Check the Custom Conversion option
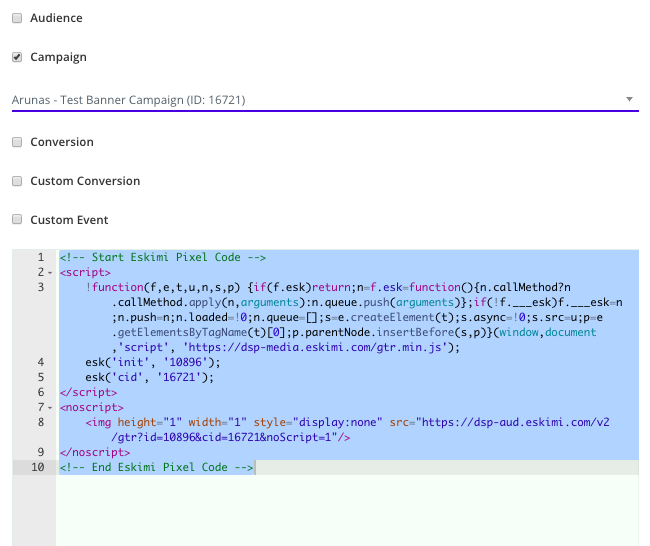 click(x=17, y=181)
